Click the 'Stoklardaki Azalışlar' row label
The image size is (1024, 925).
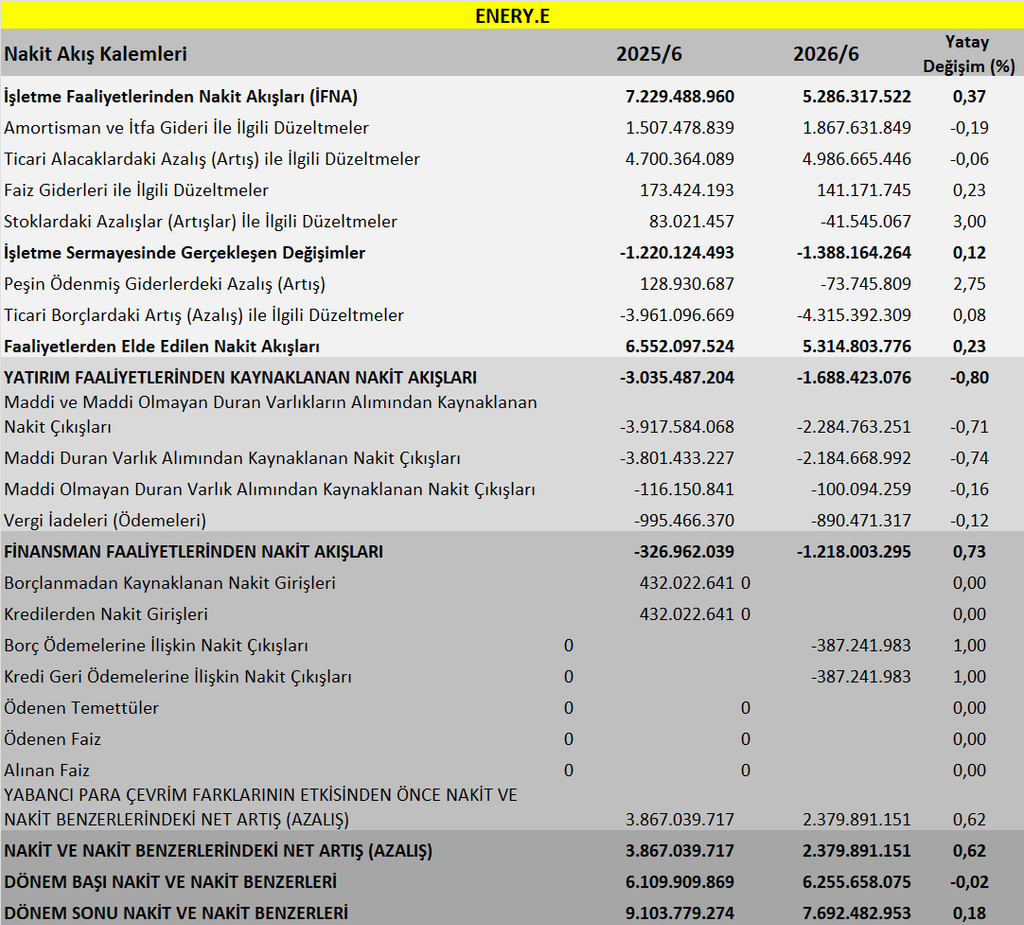point(200,222)
